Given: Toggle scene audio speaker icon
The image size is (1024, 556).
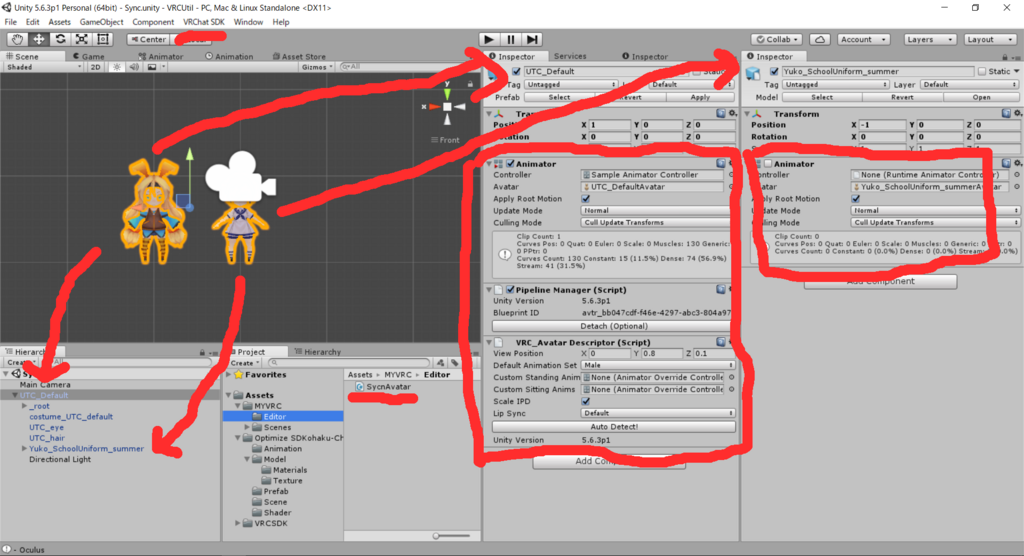Looking at the screenshot, I should [133, 67].
